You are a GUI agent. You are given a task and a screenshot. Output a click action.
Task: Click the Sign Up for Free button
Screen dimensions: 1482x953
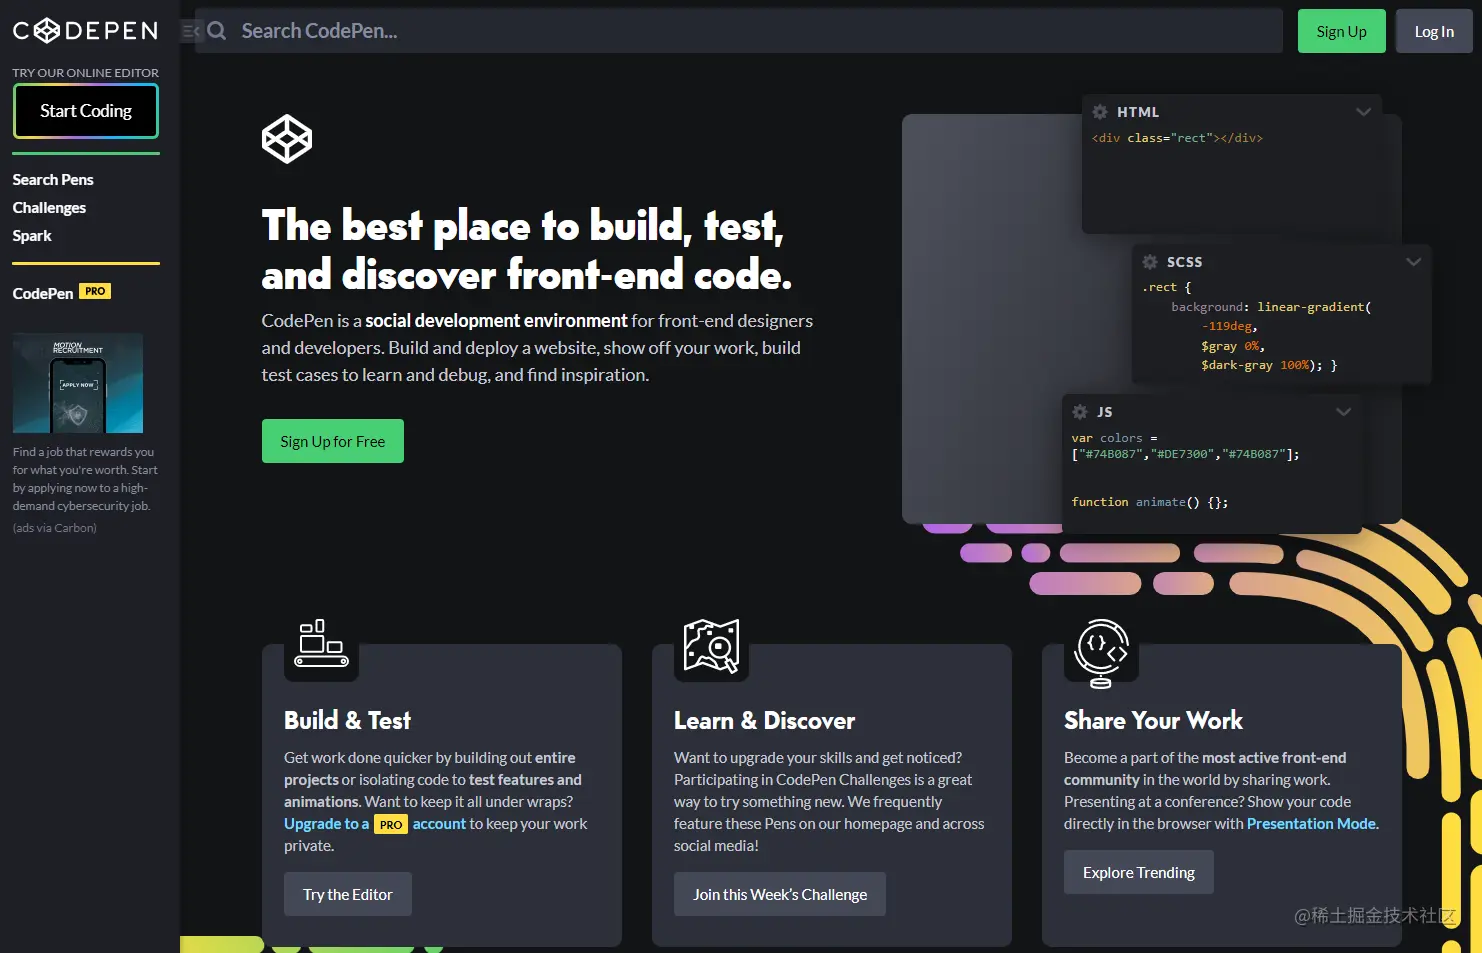[x=333, y=441]
